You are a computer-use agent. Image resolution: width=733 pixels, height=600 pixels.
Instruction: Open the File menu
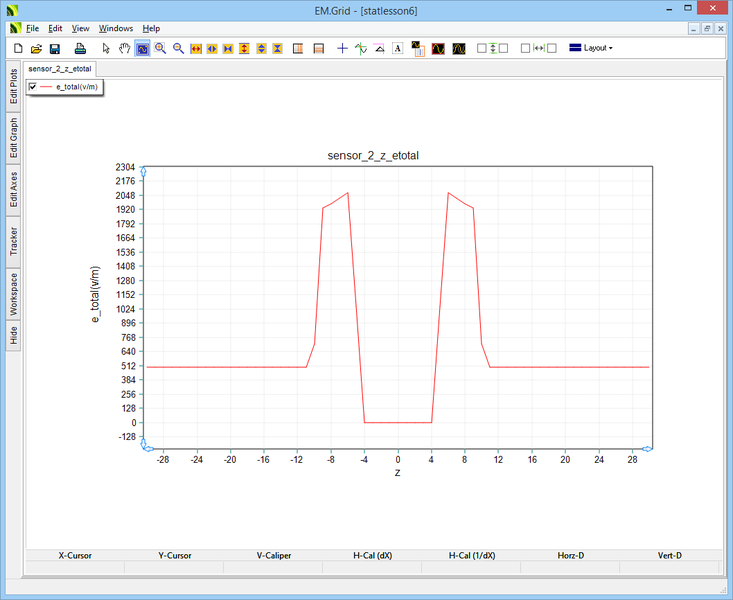click(32, 29)
